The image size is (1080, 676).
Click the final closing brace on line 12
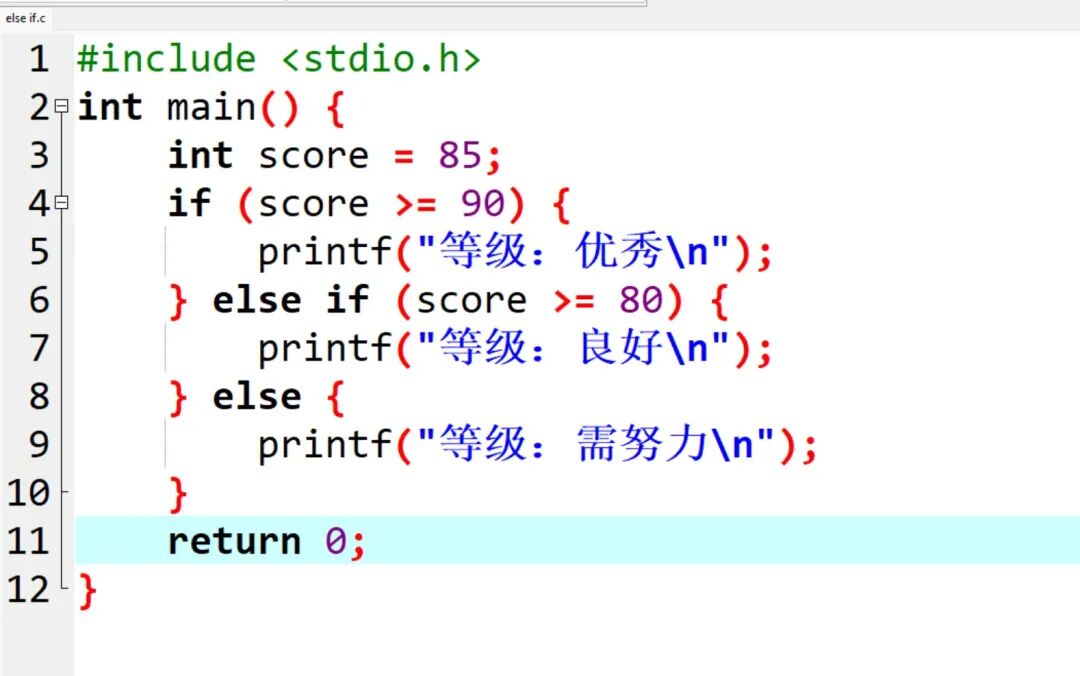(88, 590)
